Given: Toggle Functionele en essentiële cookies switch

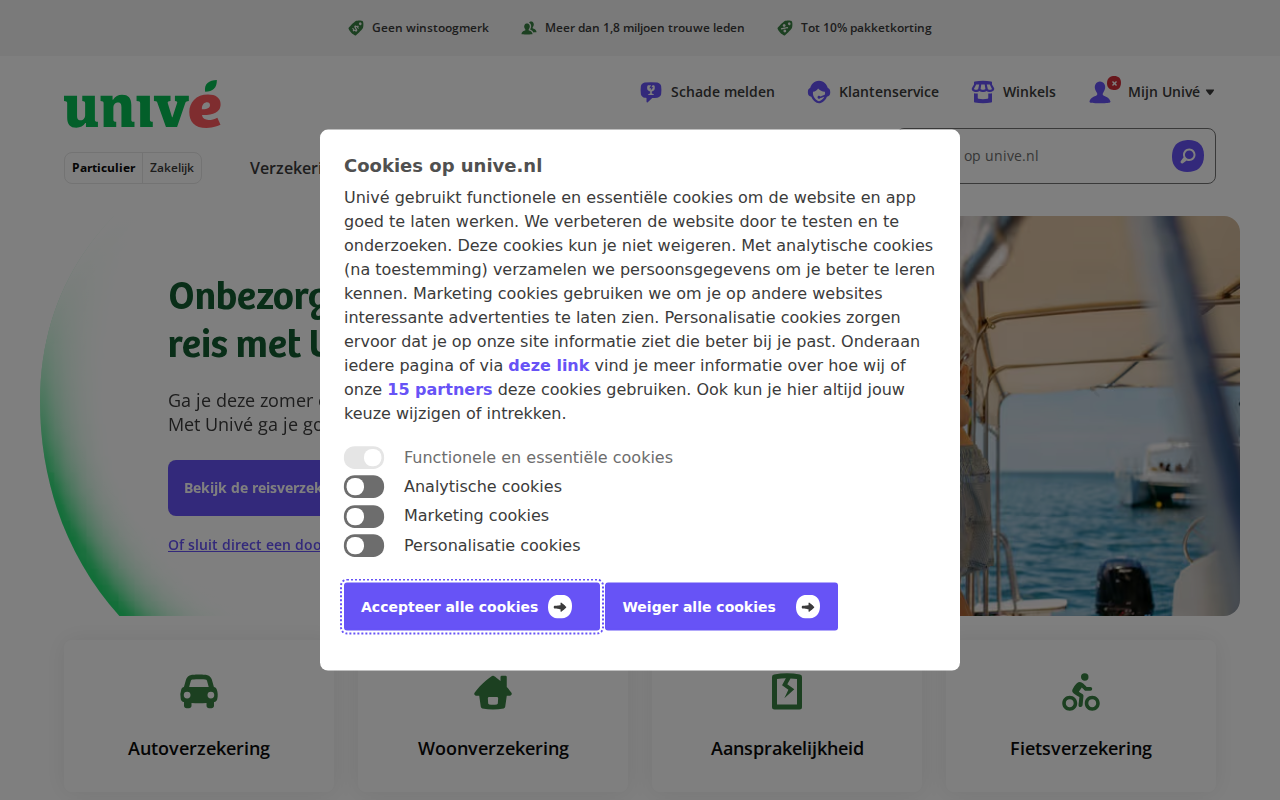Looking at the screenshot, I should pos(364,458).
